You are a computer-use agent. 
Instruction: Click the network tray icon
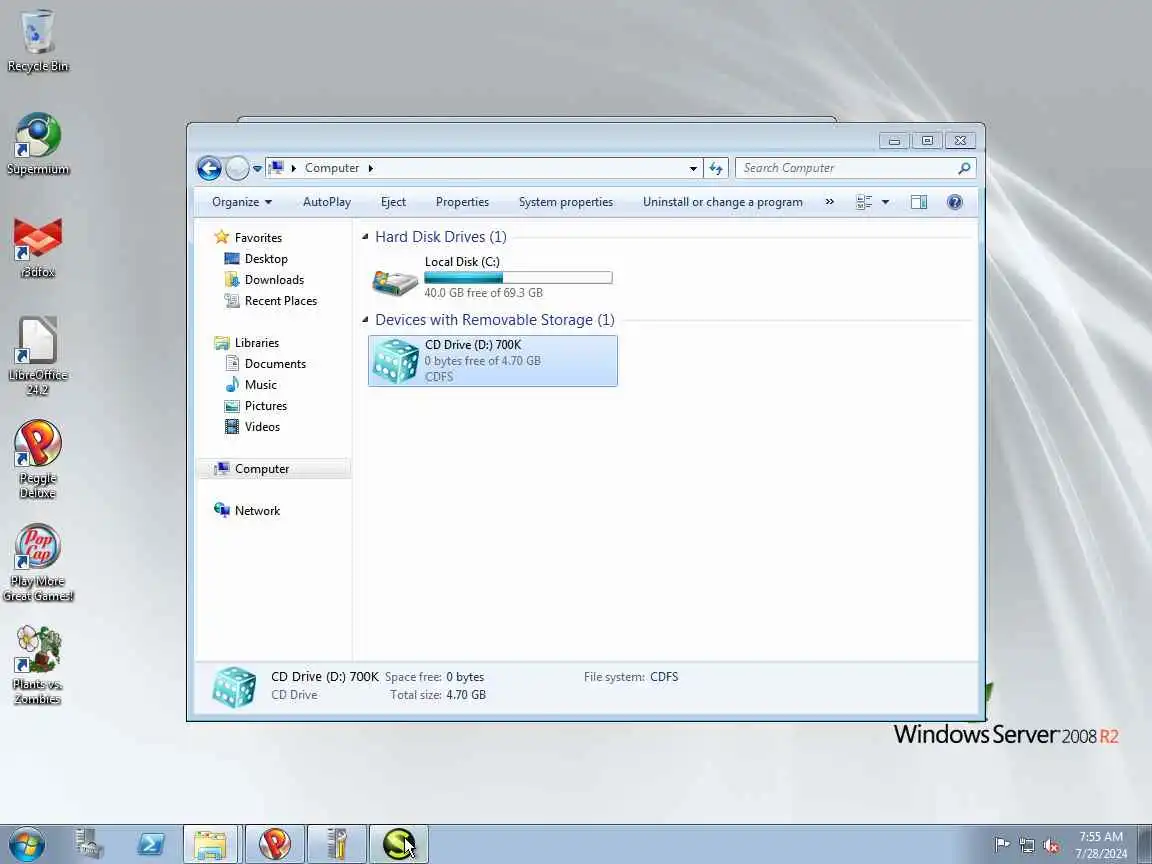point(1027,846)
